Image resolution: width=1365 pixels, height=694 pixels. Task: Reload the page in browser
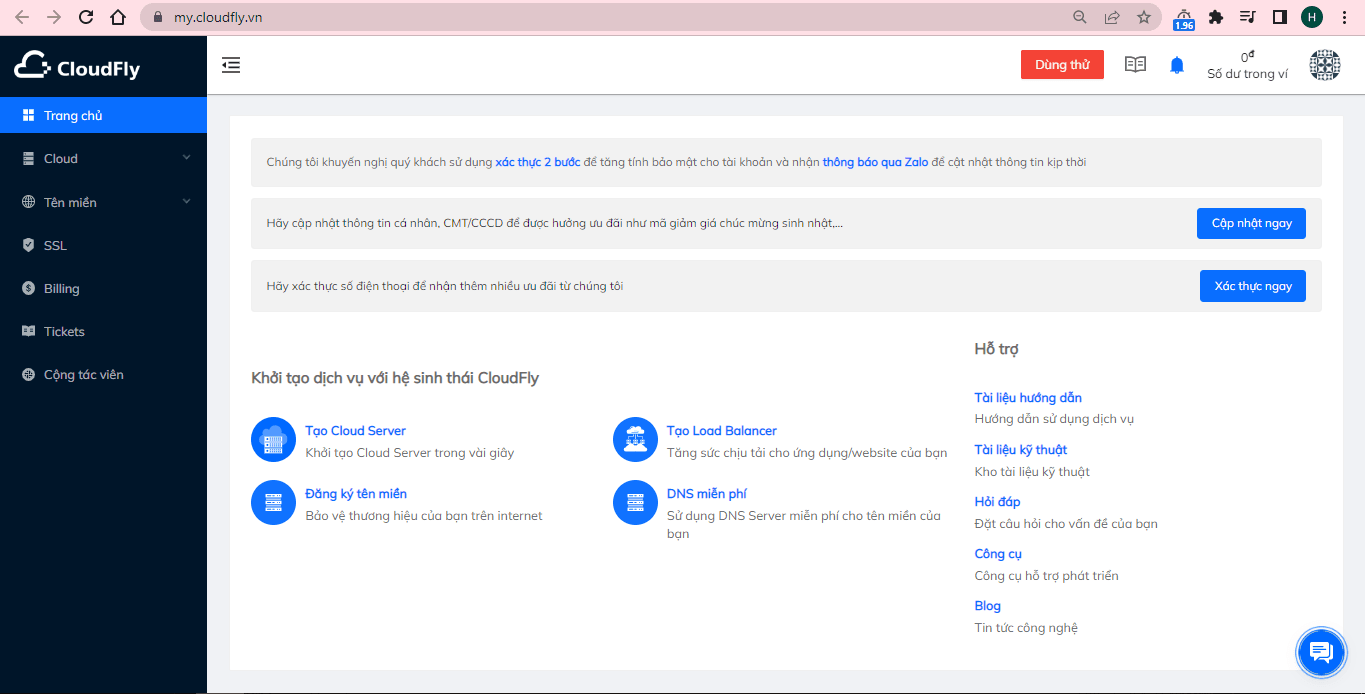[x=86, y=17]
